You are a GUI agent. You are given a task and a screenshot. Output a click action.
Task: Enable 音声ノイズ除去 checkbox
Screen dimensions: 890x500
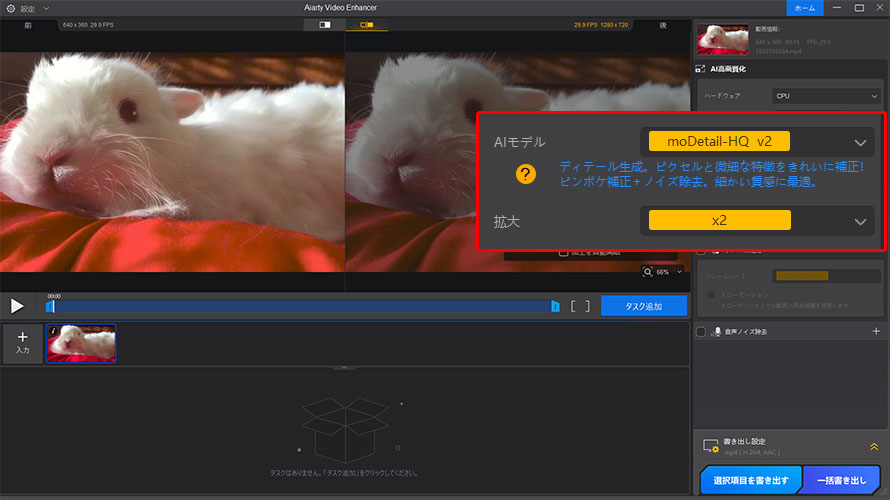click(x=701, y=331)
